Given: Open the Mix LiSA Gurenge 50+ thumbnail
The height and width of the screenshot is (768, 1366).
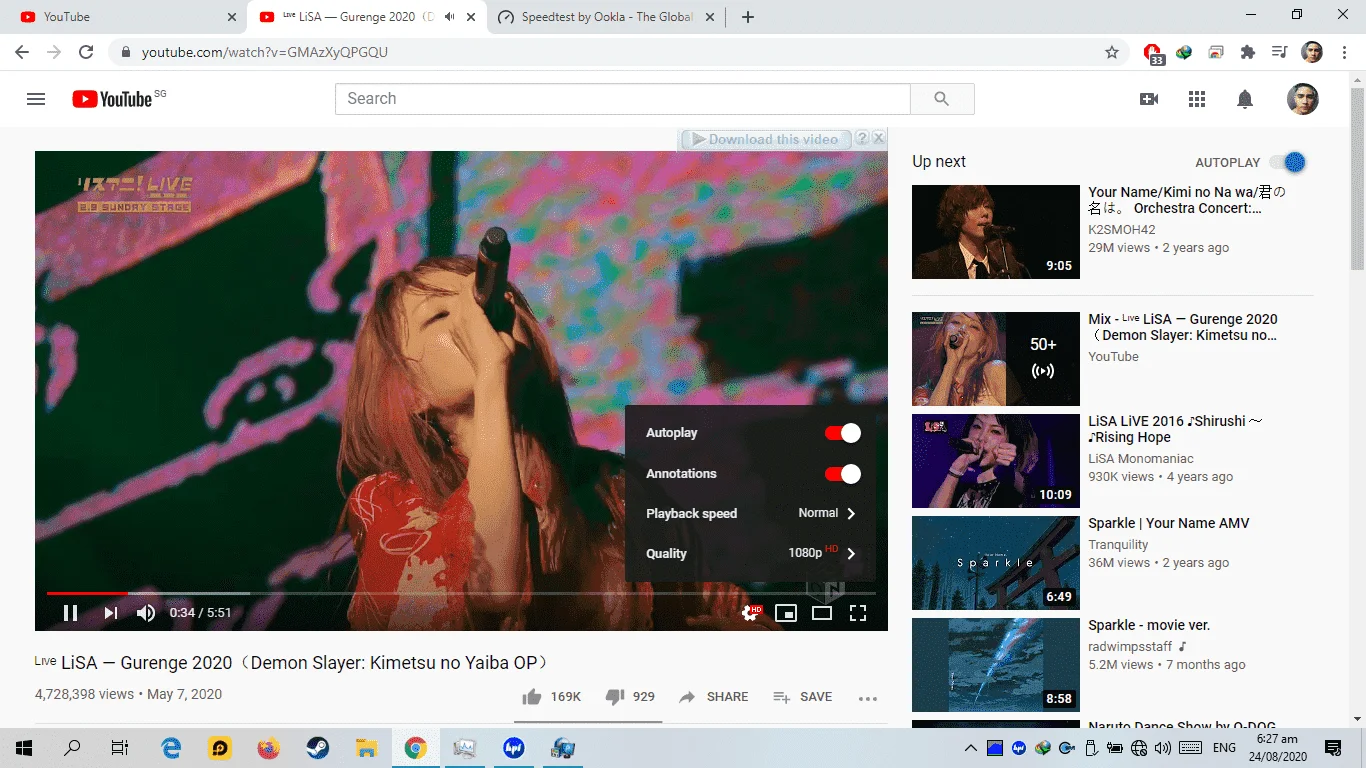Looking at the screenshot, I should tap(996, 359).
